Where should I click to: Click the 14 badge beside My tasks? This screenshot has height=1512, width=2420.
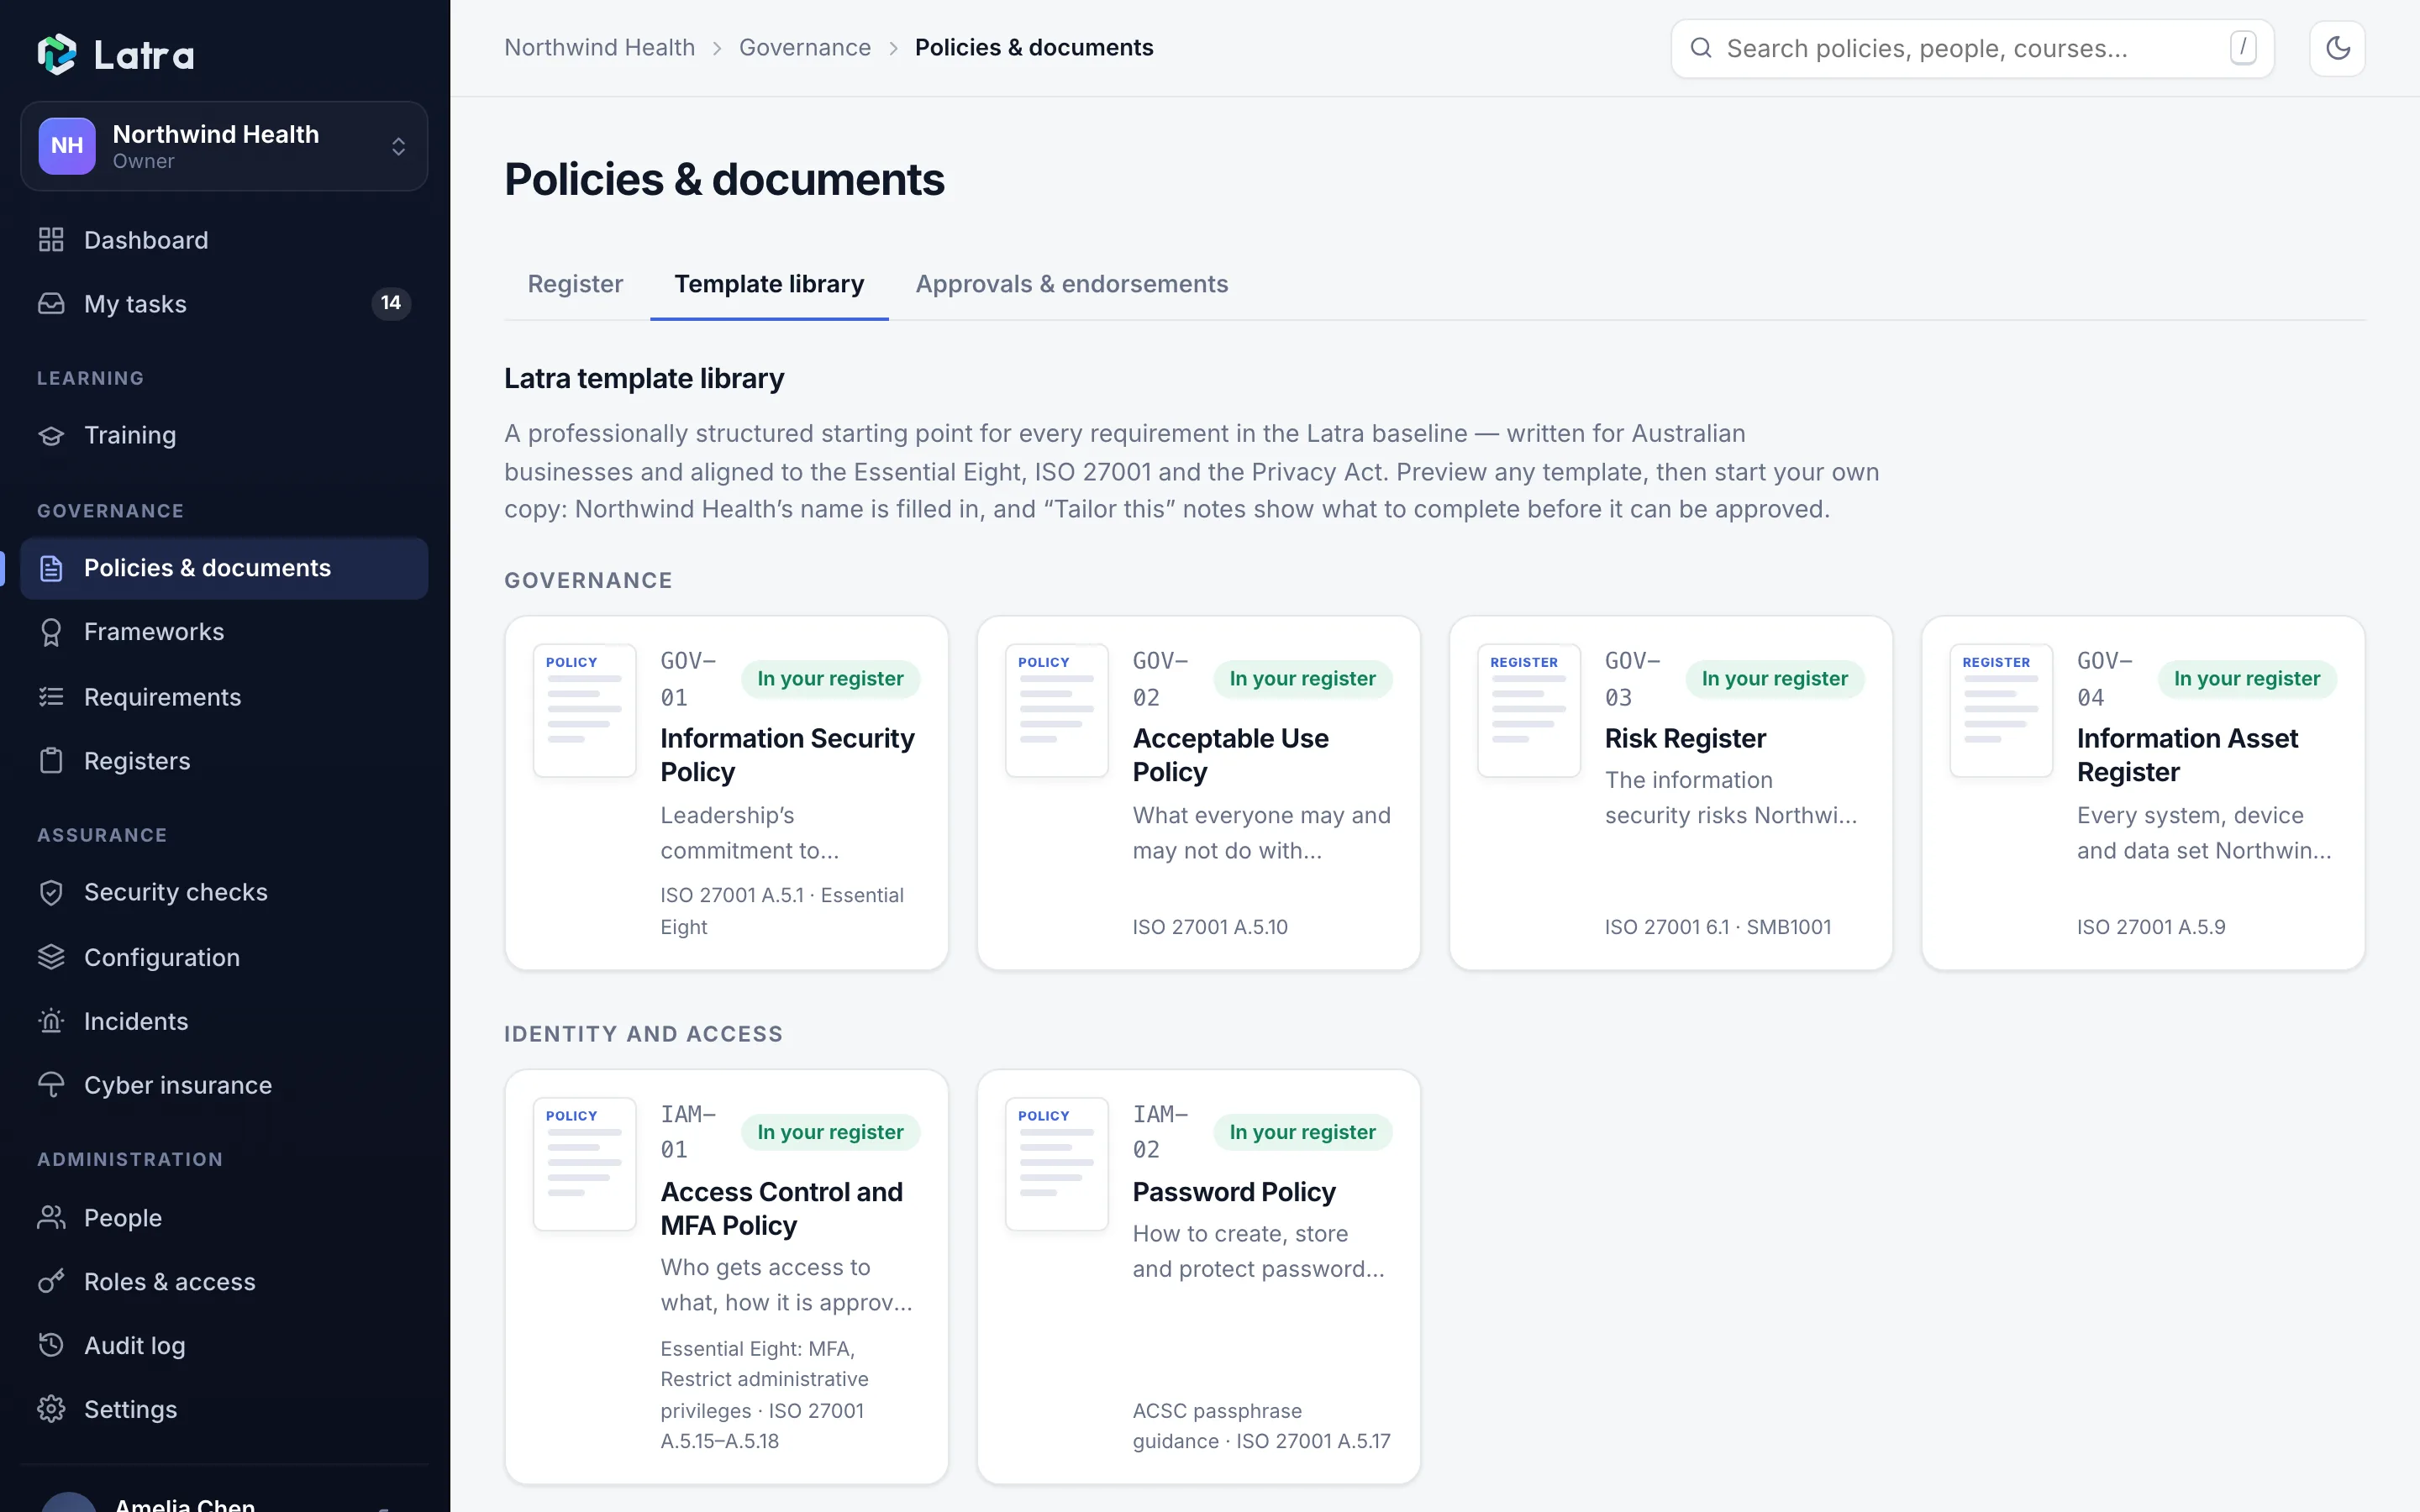(x=391, y=303)
